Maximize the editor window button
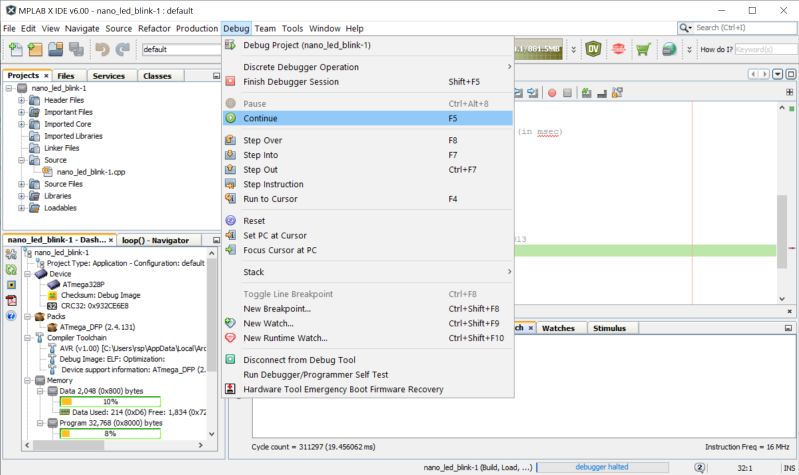 click(x=790, y=74)
